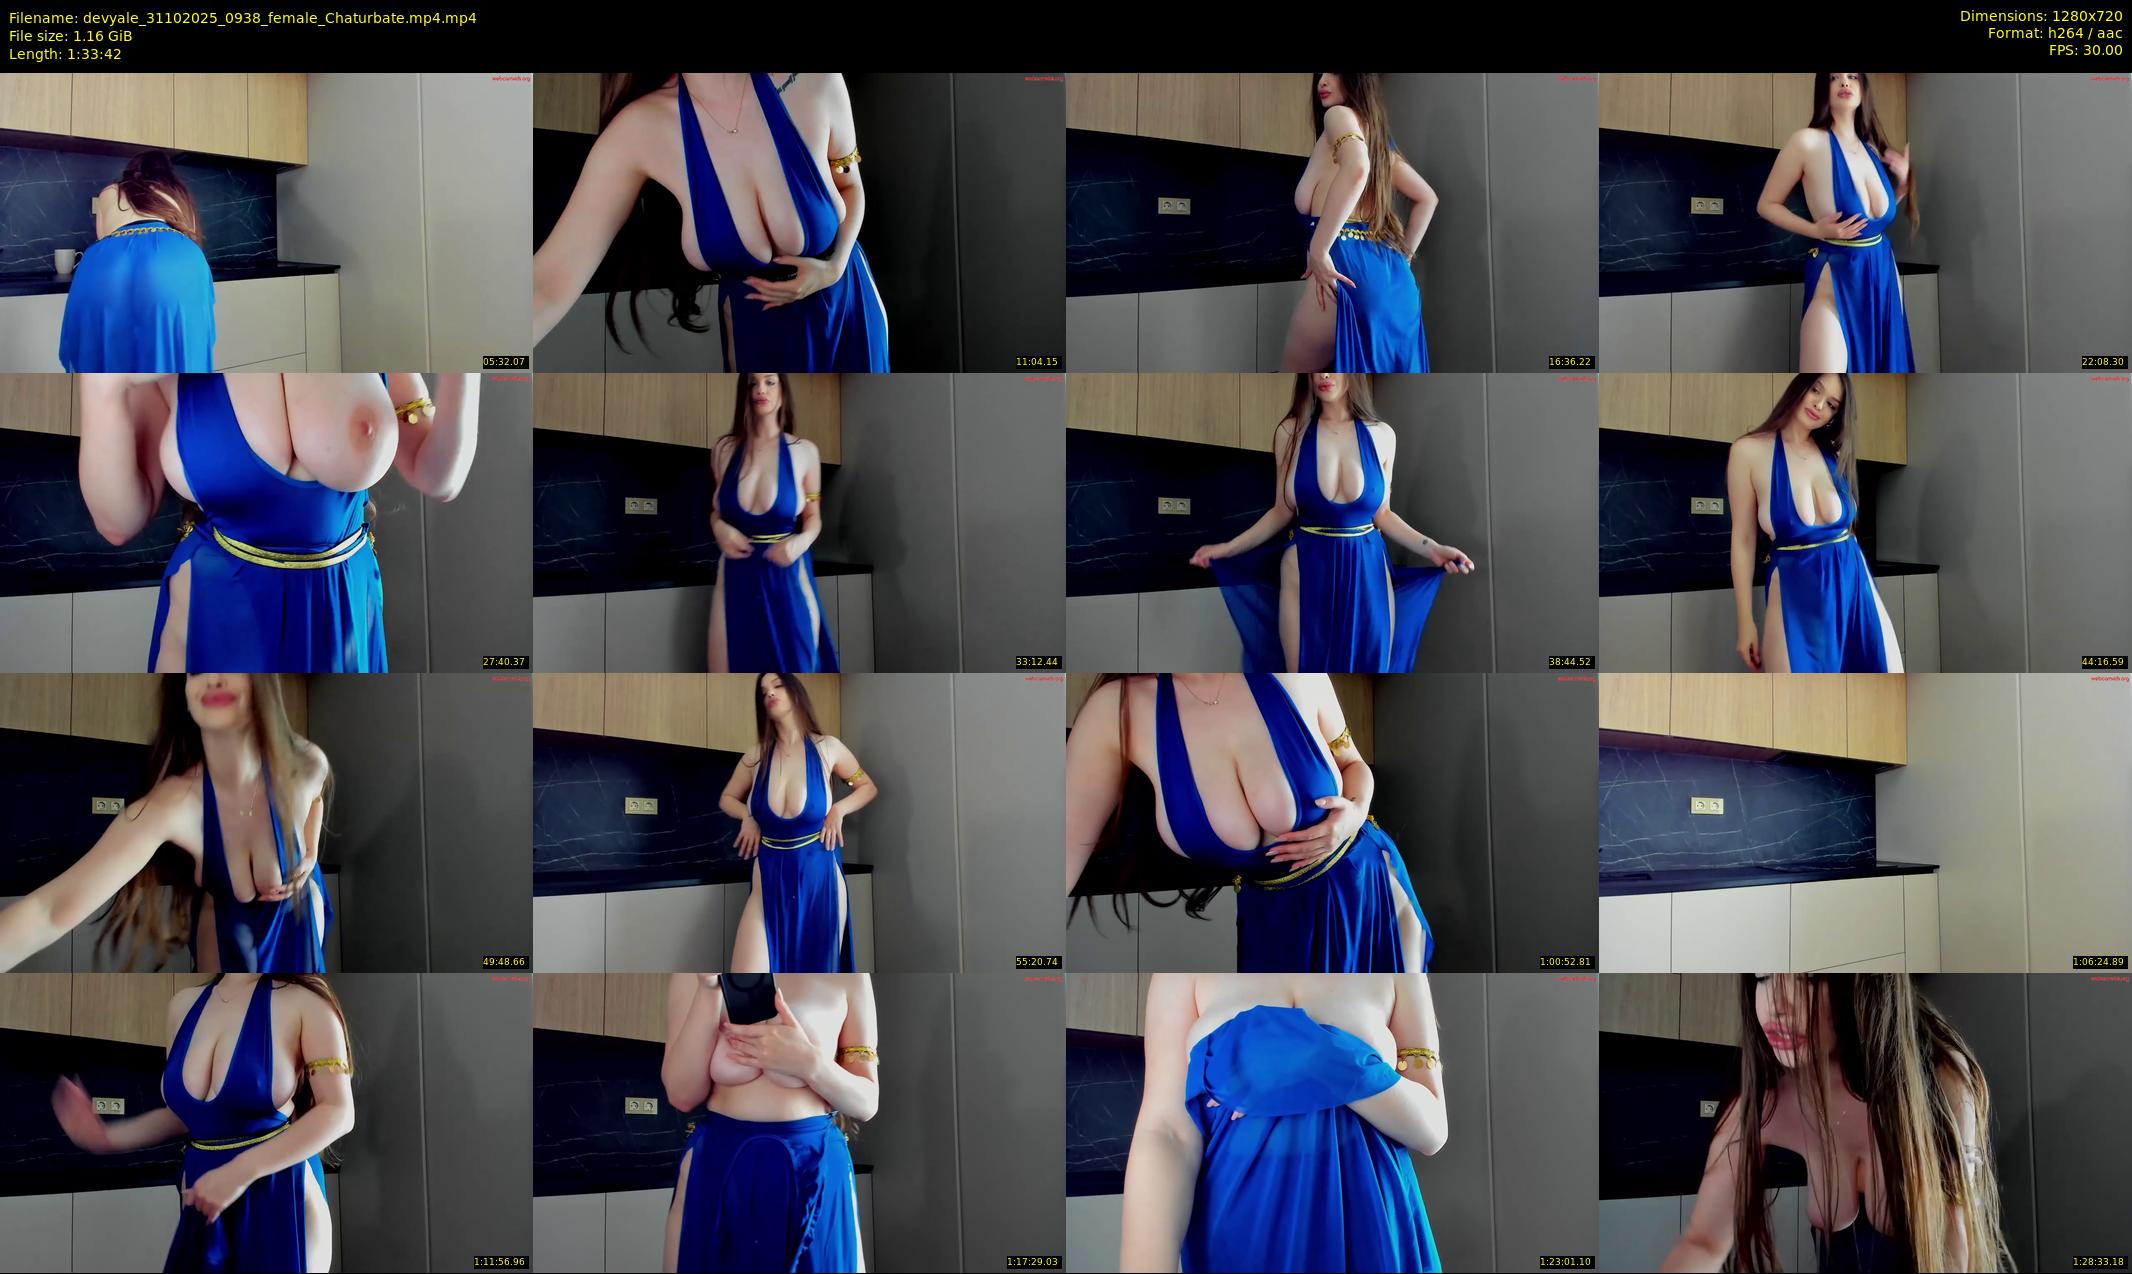Click the Format h264 / aac text
The height and width of the screenshot is (1274, 2132).
[x=2054, y=33]
